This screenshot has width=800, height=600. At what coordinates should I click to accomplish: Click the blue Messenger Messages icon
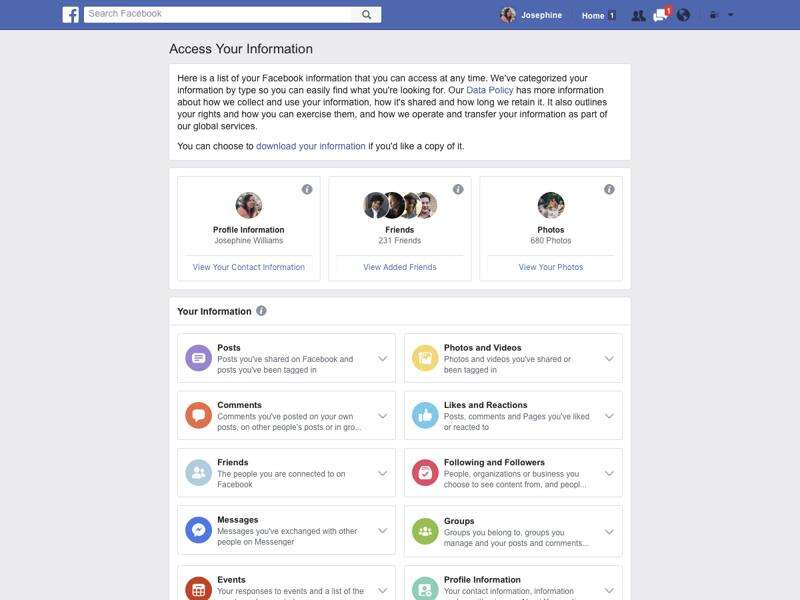(198, 530)
